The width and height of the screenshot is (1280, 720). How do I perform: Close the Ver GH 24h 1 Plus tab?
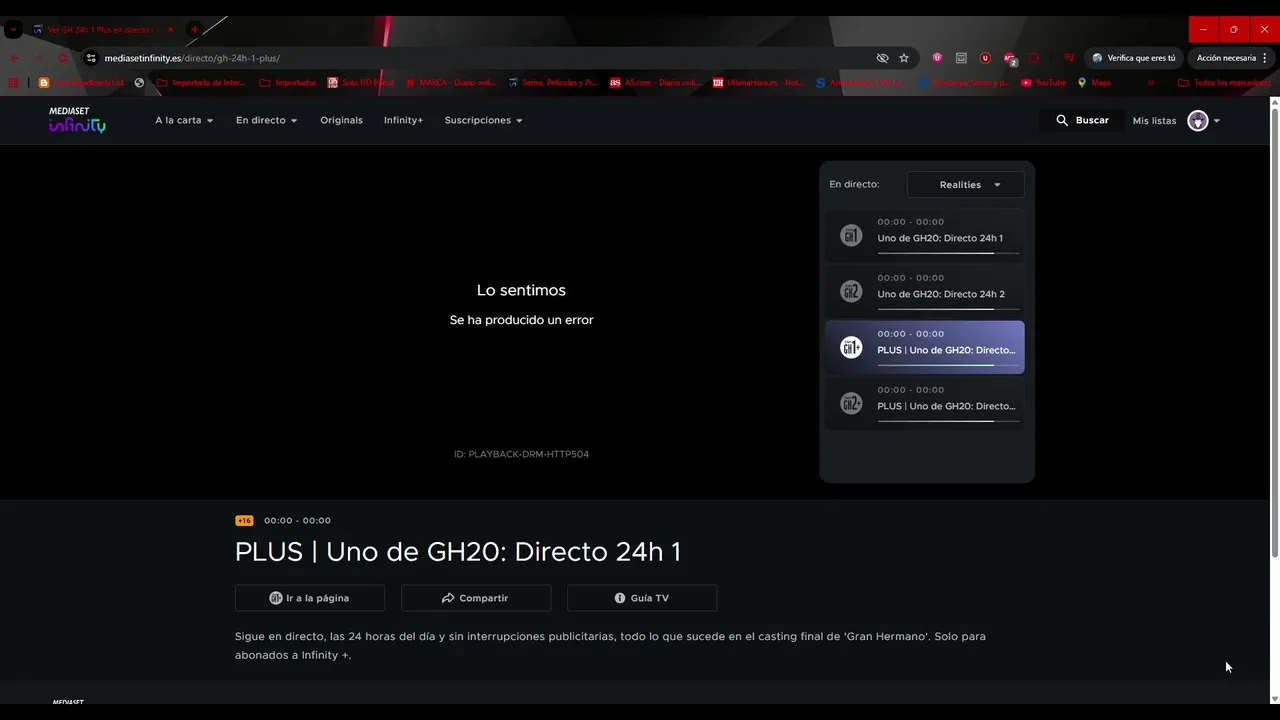coord(170,30)
